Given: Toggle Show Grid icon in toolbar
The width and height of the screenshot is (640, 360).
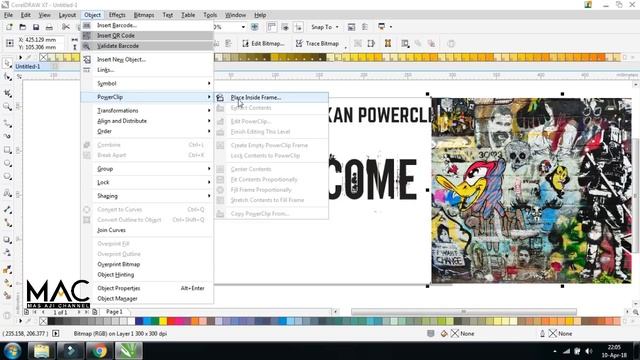Looking at the screenshot, I should (x=285, y=27).
